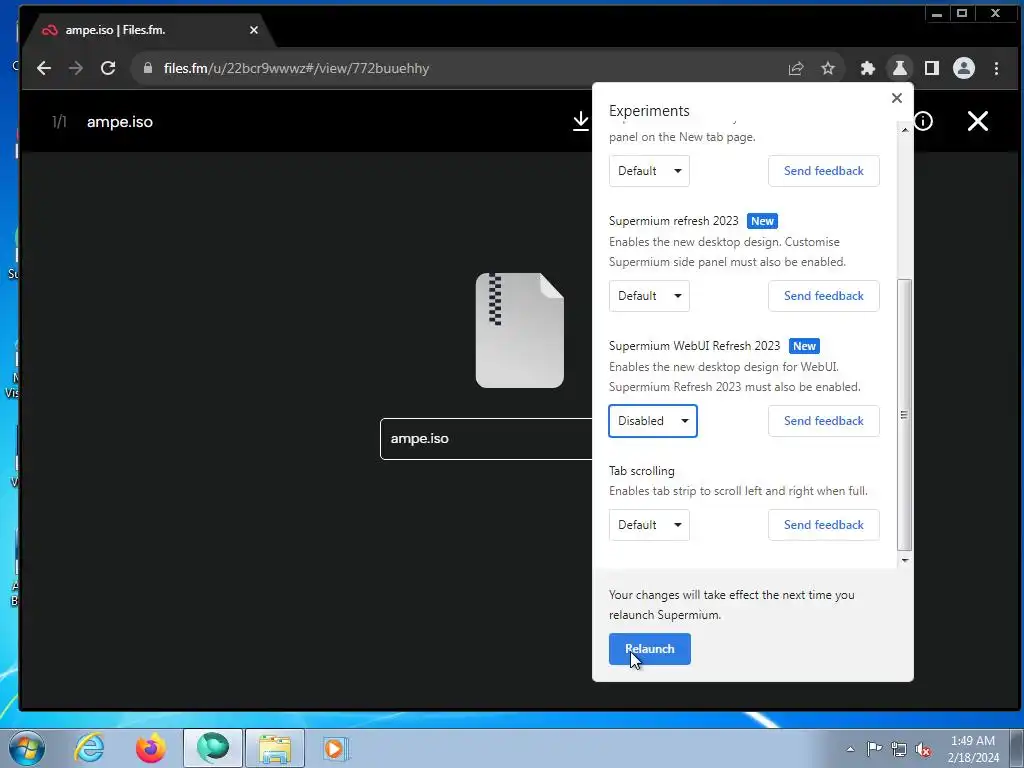Open Windows Explorer from the taskbar
This screenshot has width=1024, height=768.
(x=275, y=748)
